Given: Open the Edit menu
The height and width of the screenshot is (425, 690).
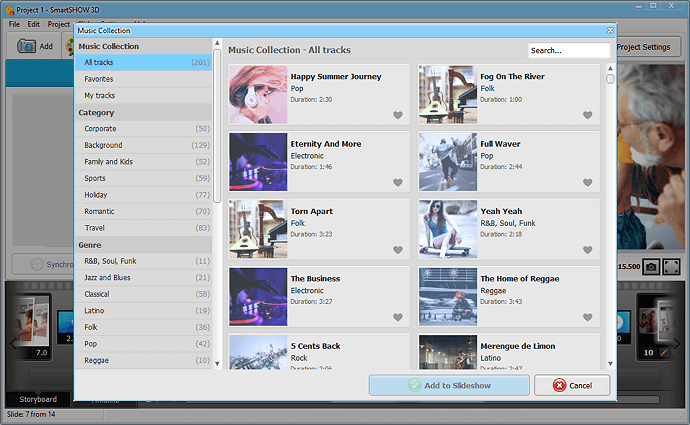Looking at the screenshot, I should (34, 23).
